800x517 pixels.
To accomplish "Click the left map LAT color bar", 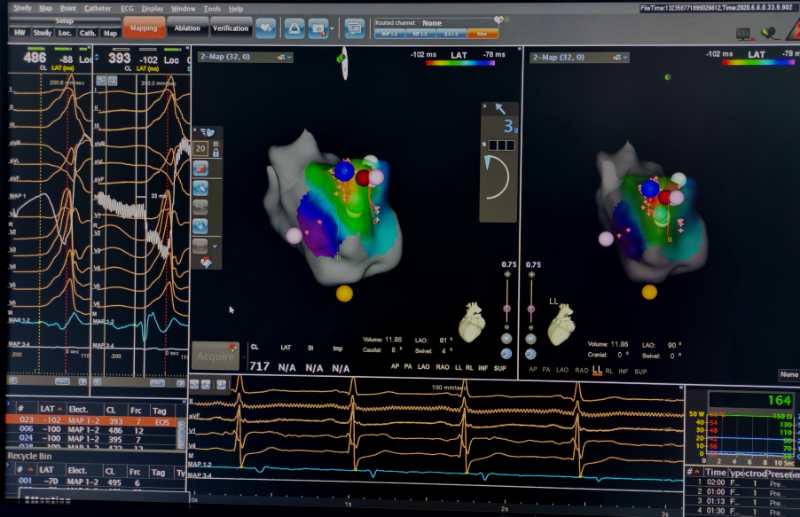I will pos(460,63).
